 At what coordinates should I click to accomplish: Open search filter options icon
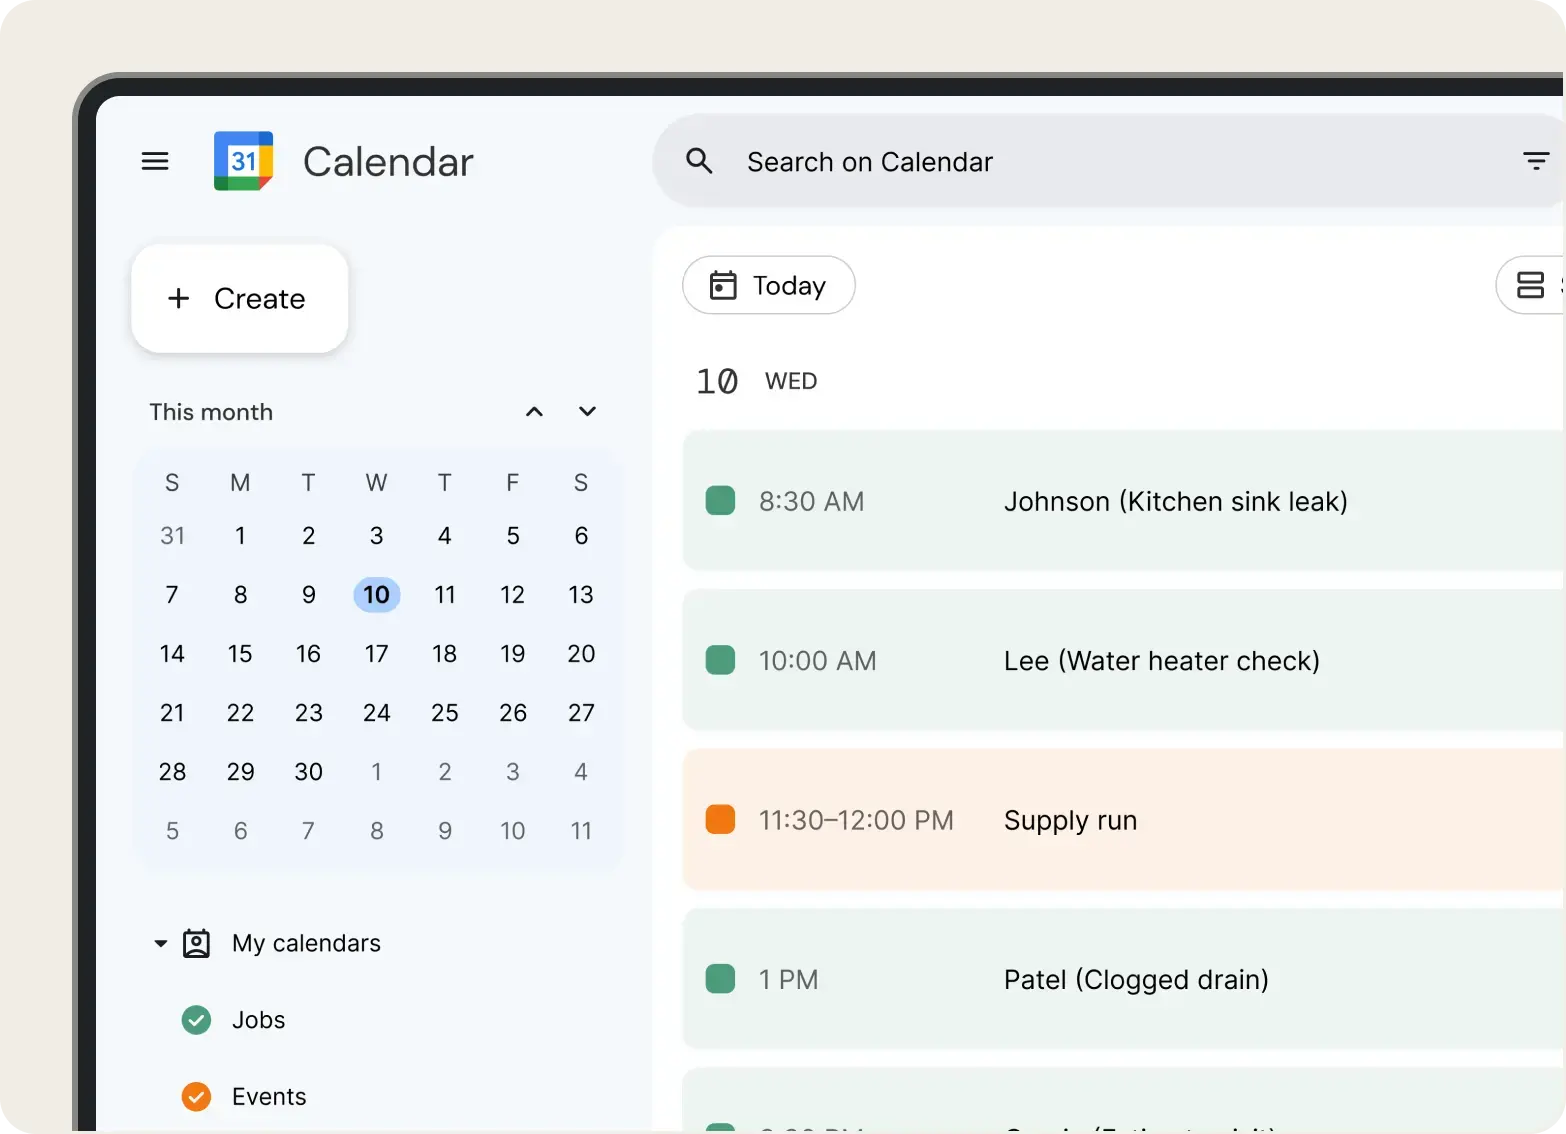[1536, 161]
